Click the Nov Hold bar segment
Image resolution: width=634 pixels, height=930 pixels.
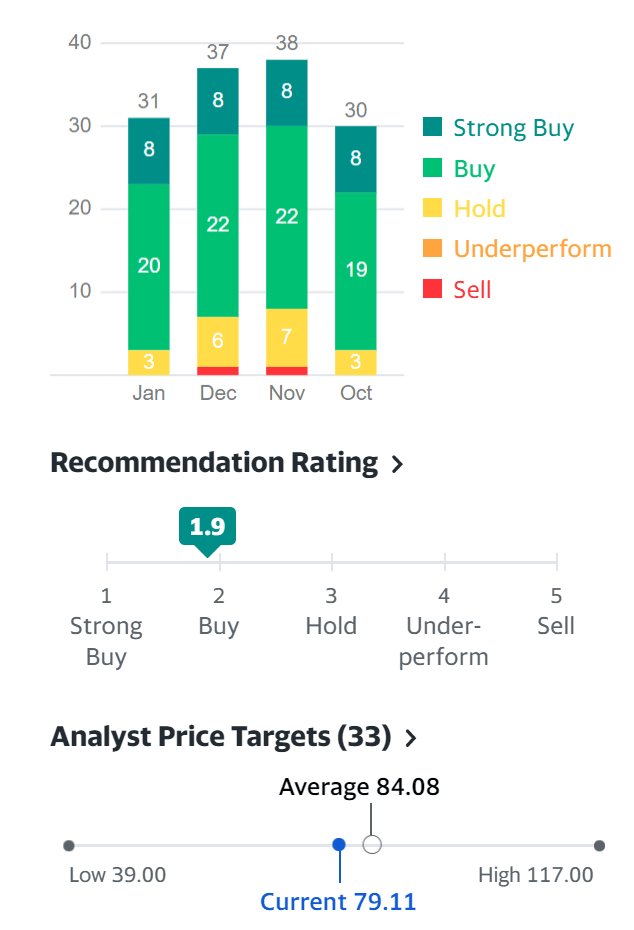(287, 337)
